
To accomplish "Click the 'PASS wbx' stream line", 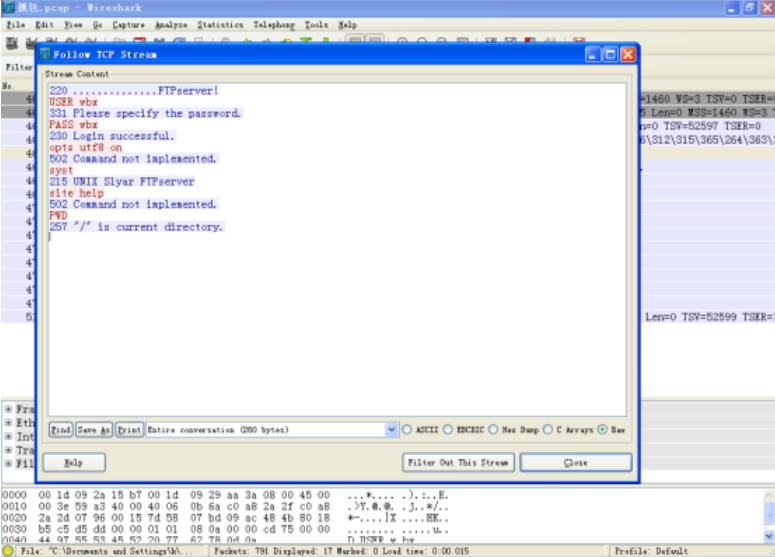I will click(x=73, y=125).
